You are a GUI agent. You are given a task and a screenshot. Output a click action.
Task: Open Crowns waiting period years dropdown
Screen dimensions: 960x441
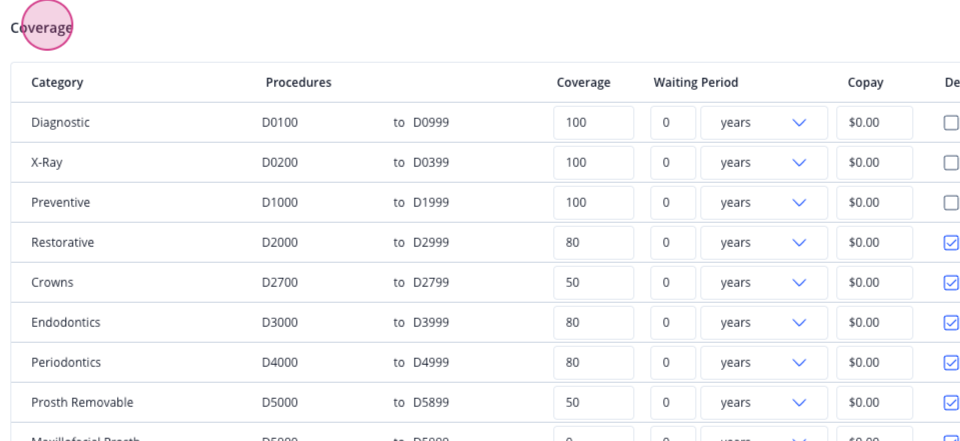pyautogui.click(x=764, y=282)
